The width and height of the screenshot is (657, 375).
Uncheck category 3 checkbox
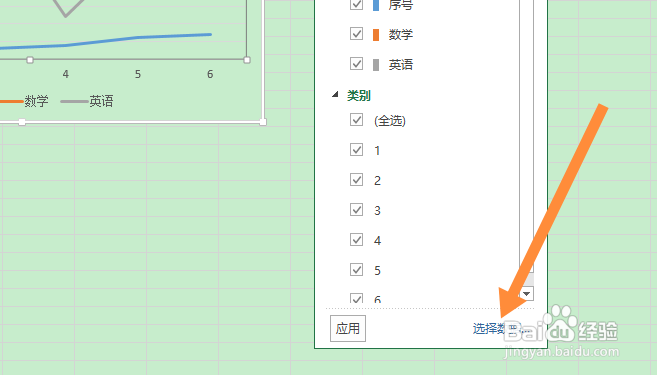point(357,209)
